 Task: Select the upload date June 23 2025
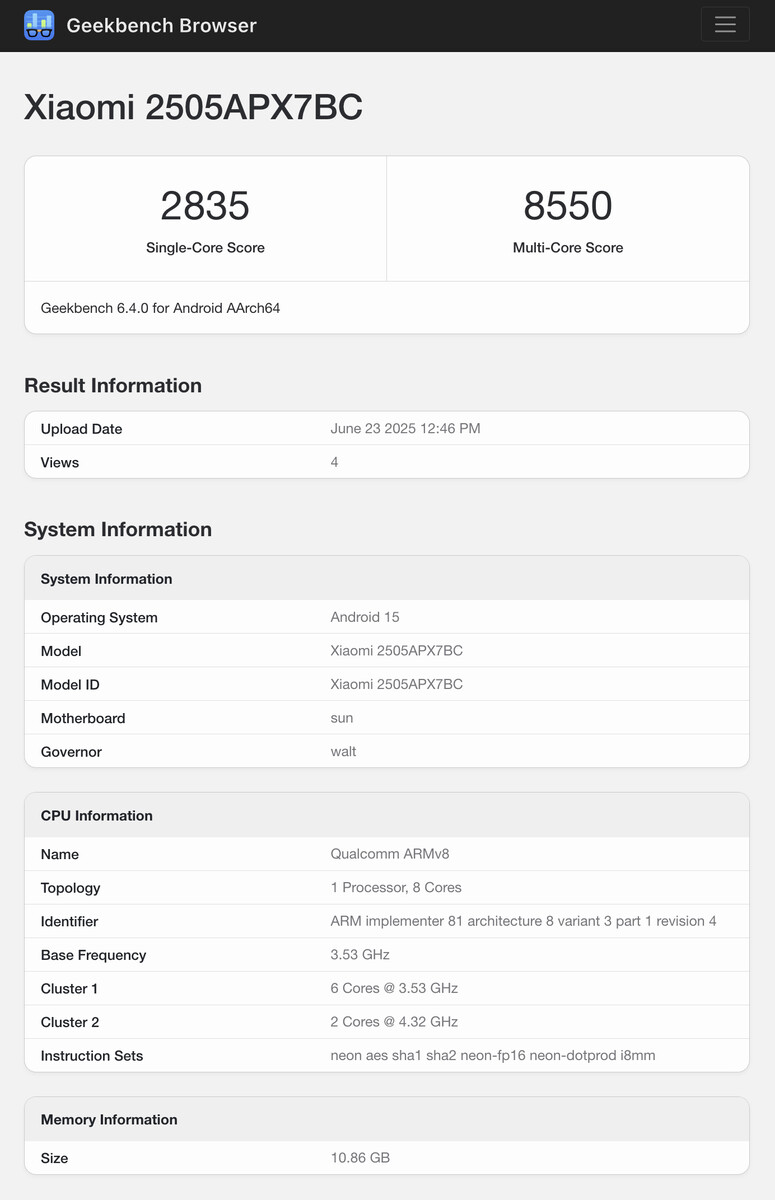click(x=405, y=429)
